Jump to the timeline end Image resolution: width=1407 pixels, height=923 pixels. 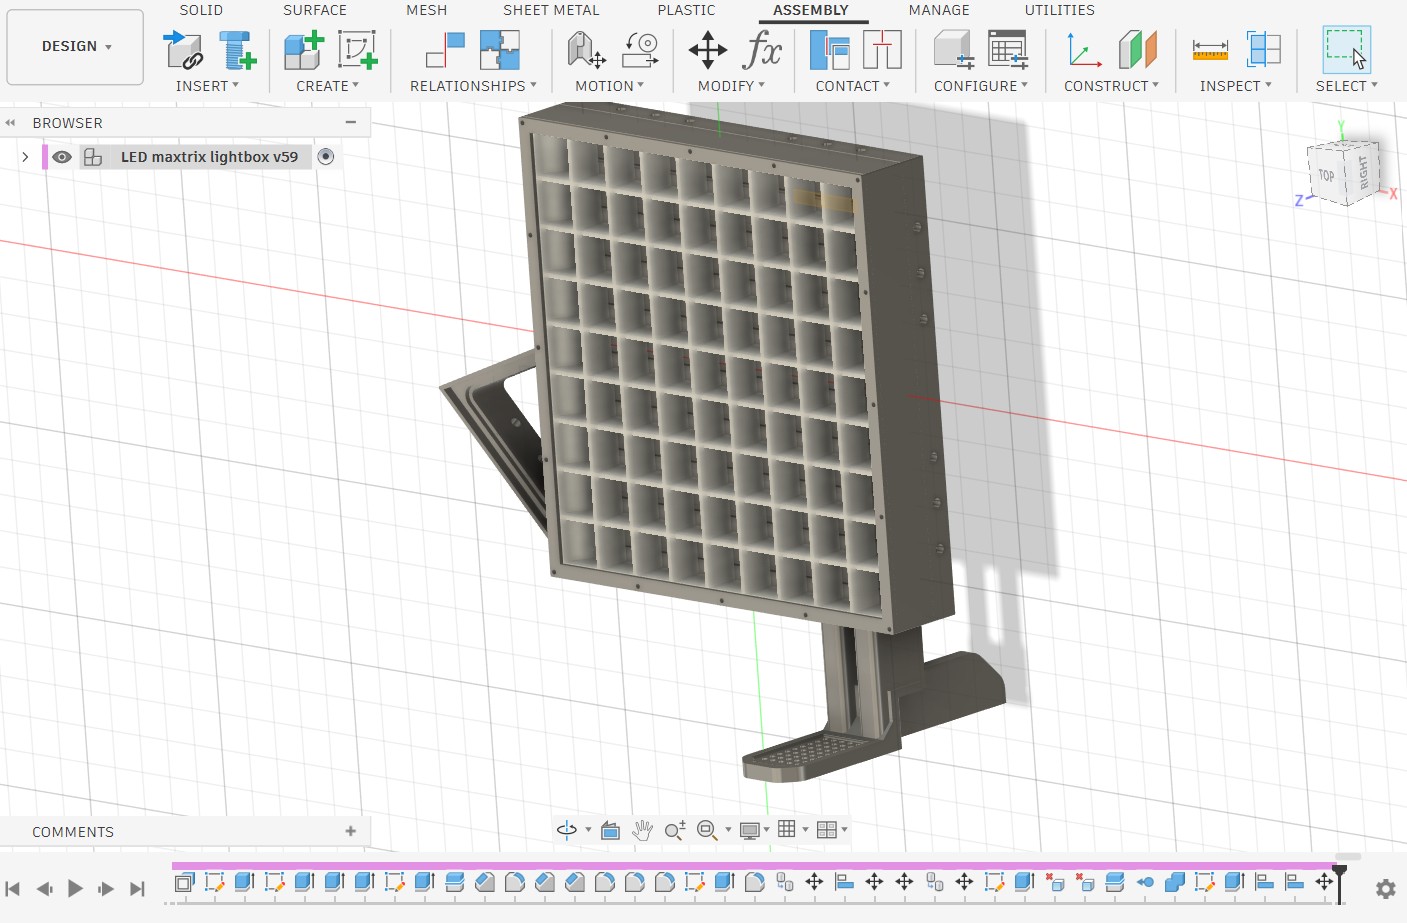pos(137,888)
